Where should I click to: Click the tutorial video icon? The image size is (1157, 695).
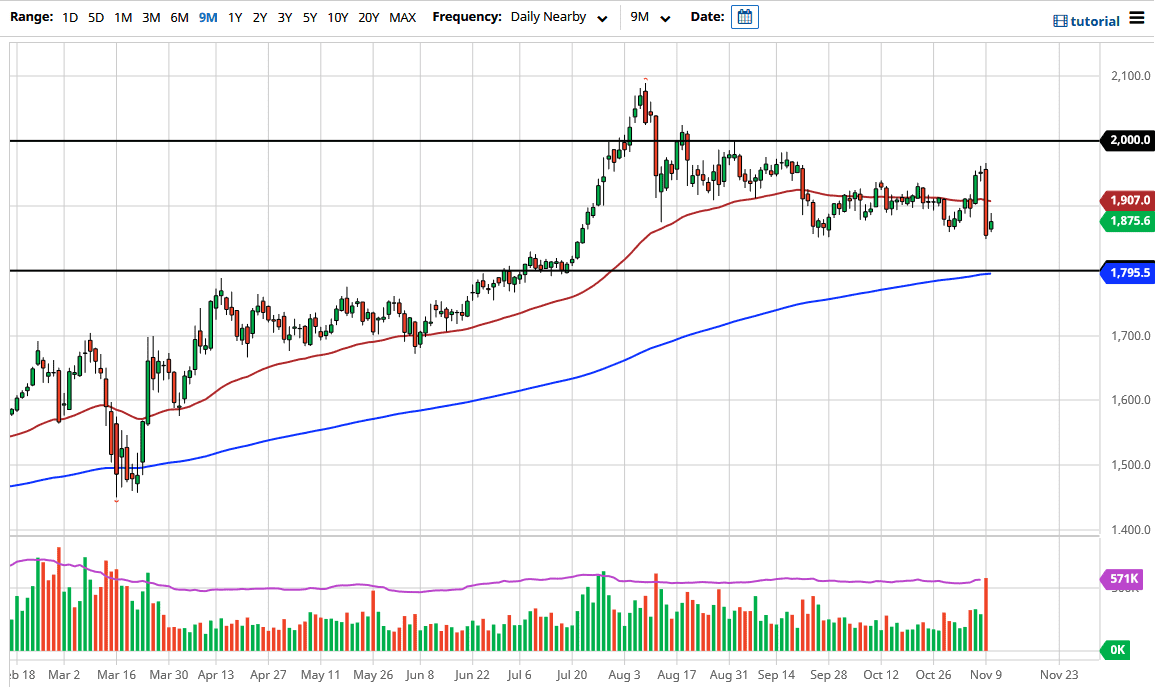tap(1060, 21)
